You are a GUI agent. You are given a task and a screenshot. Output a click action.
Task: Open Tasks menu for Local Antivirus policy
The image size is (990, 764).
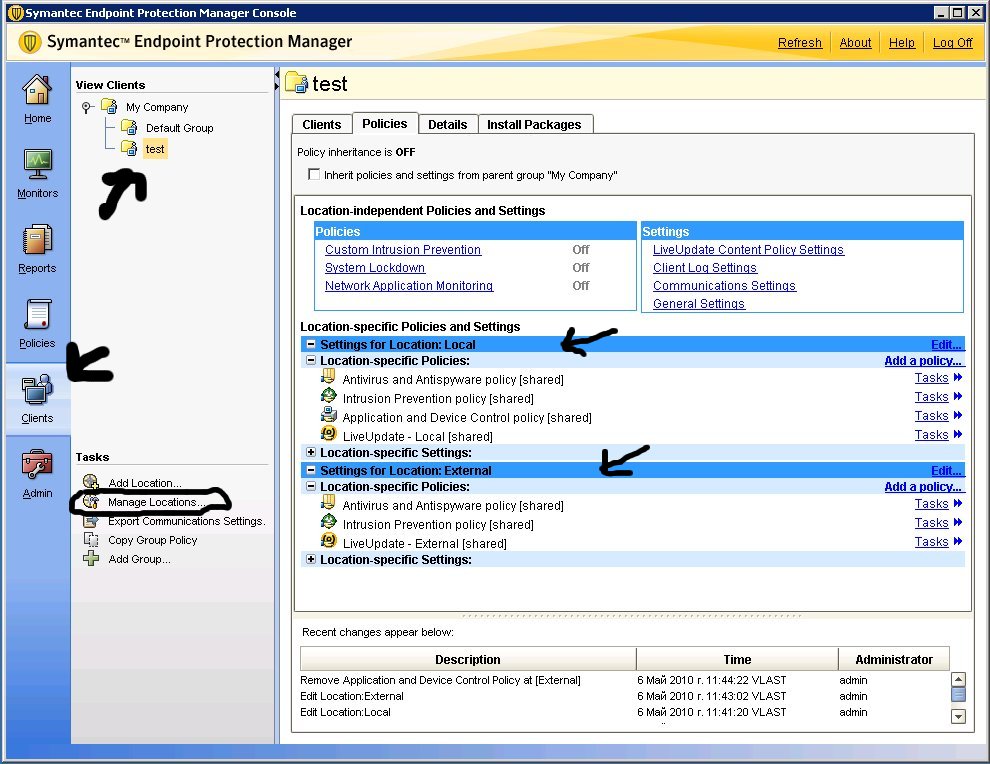[938, 378]
